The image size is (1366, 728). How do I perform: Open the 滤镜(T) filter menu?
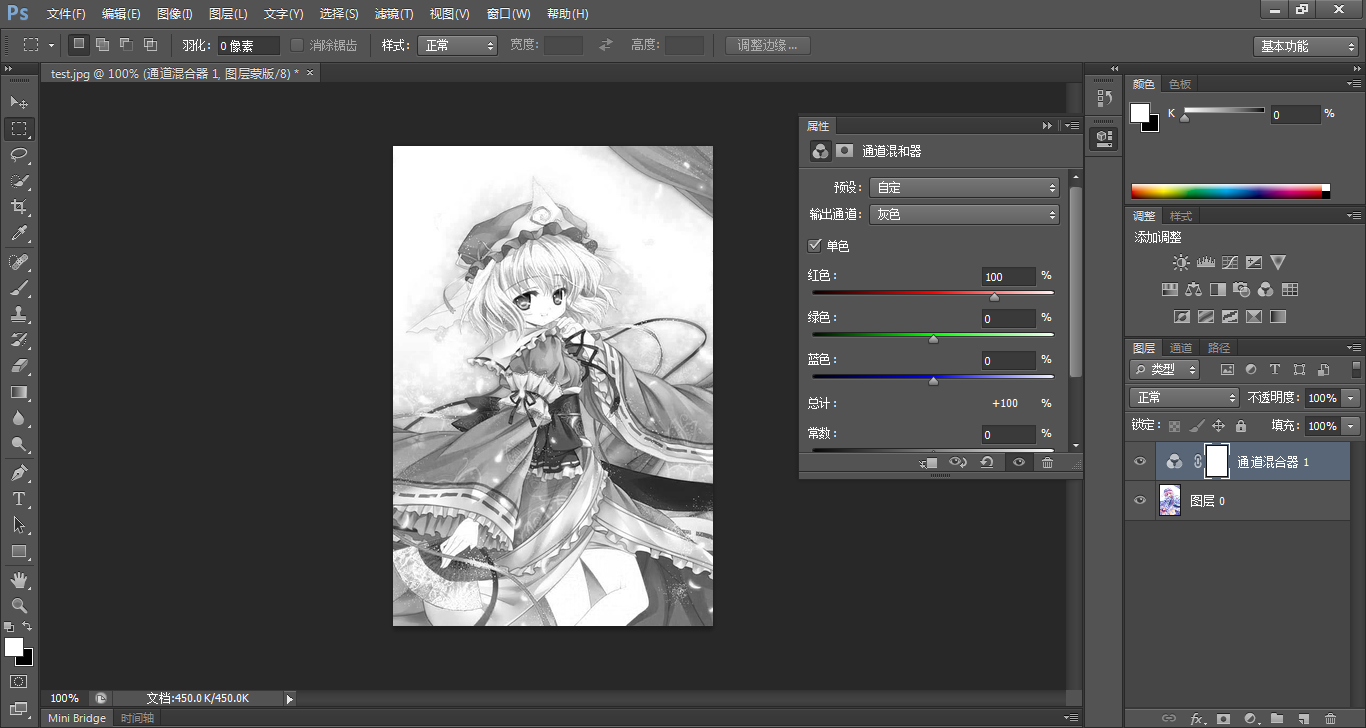tap(393, 14)
